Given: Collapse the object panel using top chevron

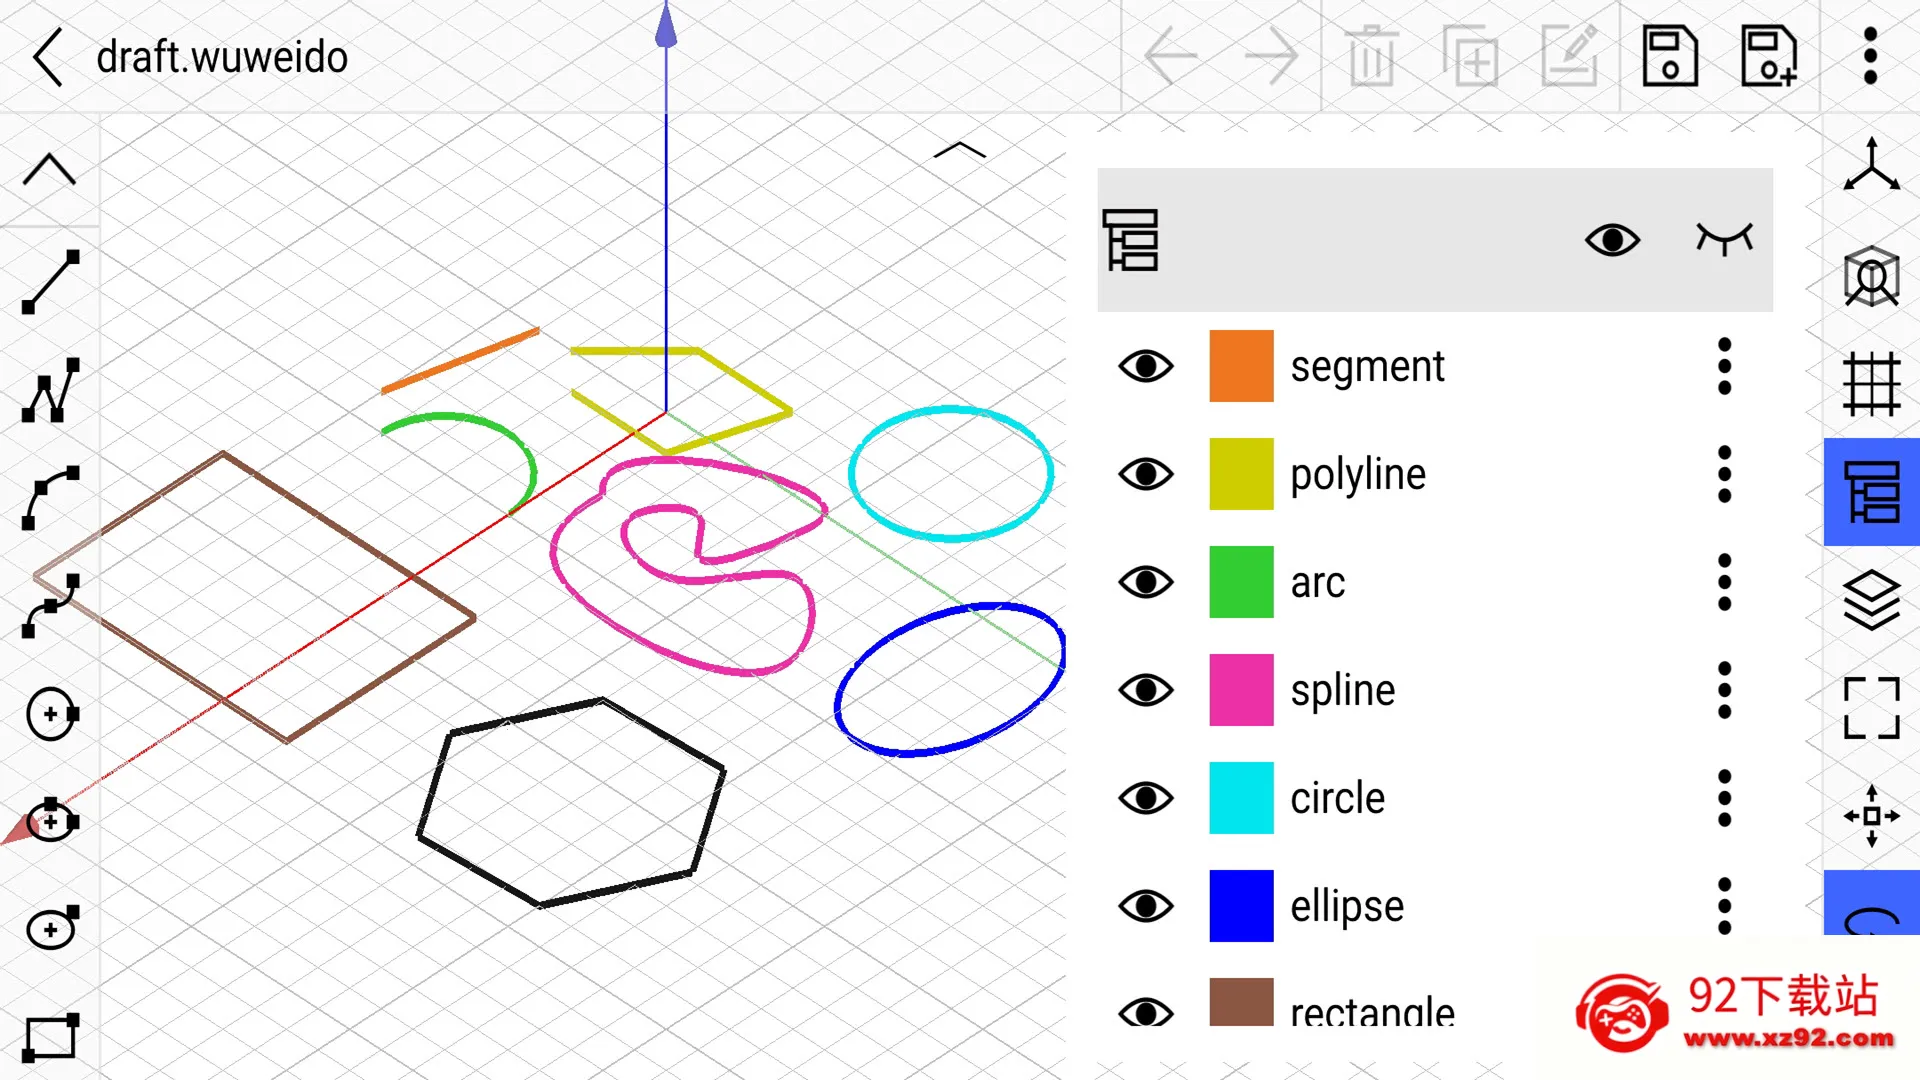Looking at the screenshot, I should pyautogui.click(x=959, y=151).
